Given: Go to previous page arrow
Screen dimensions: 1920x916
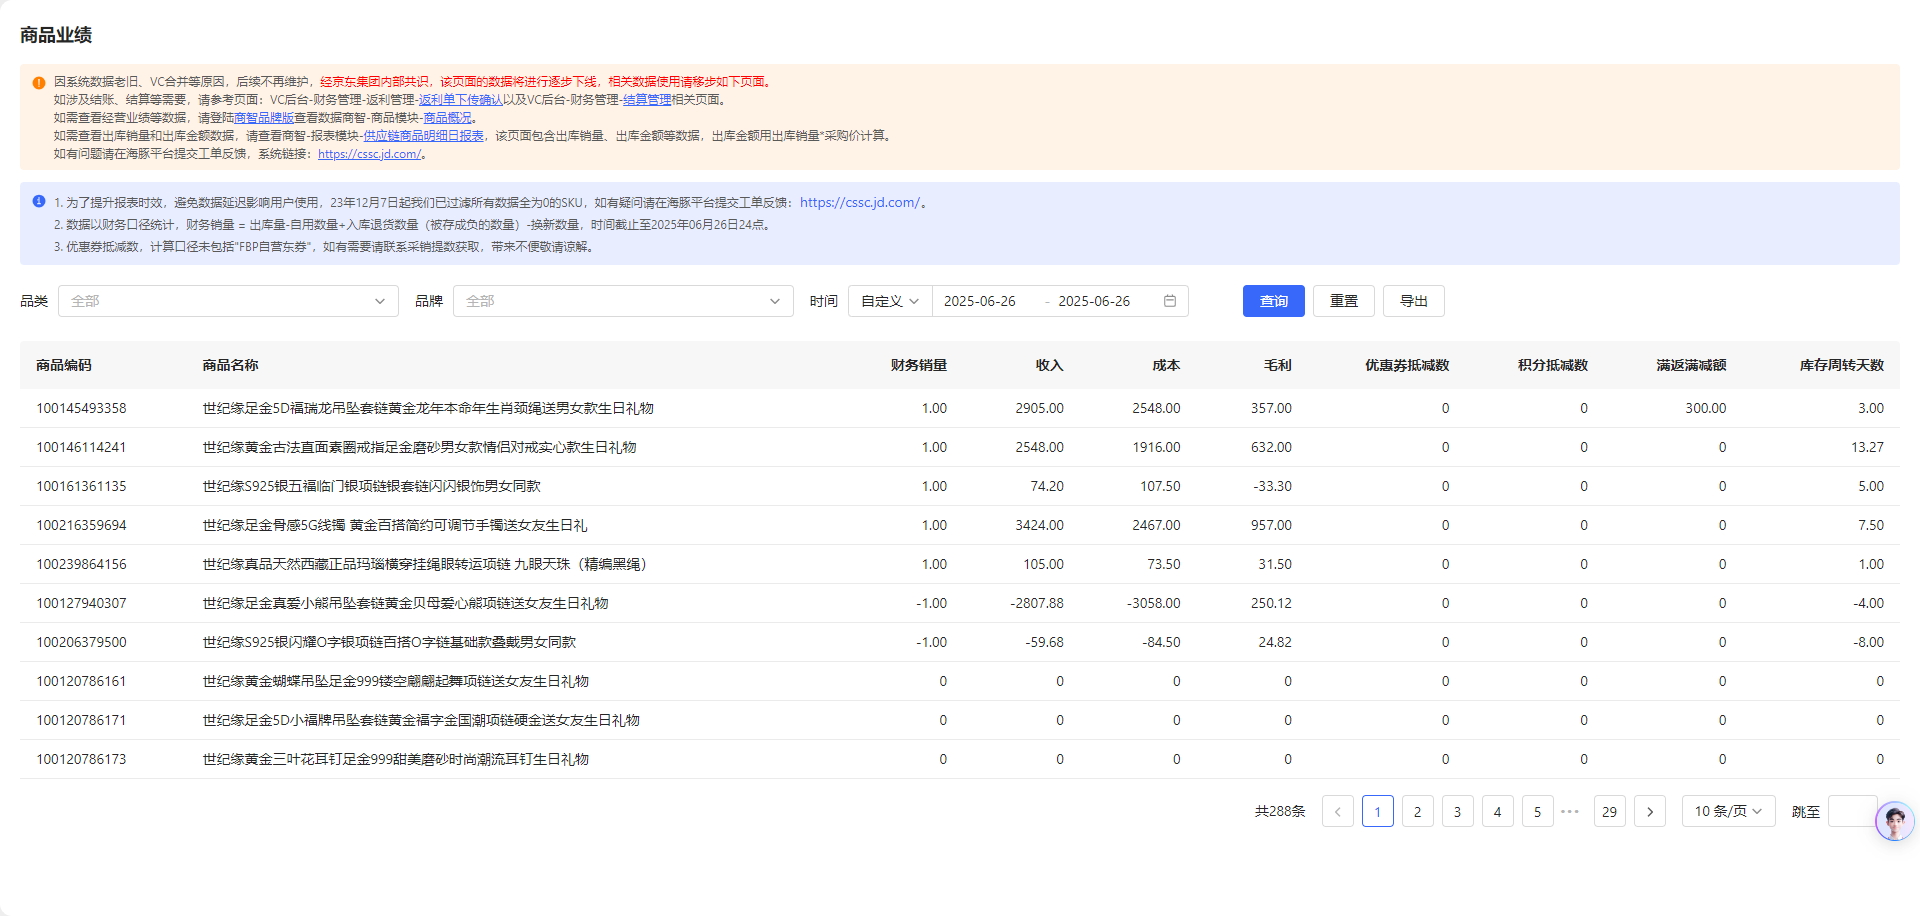Looking at the screenshot, I should (x=1337, y=812).
